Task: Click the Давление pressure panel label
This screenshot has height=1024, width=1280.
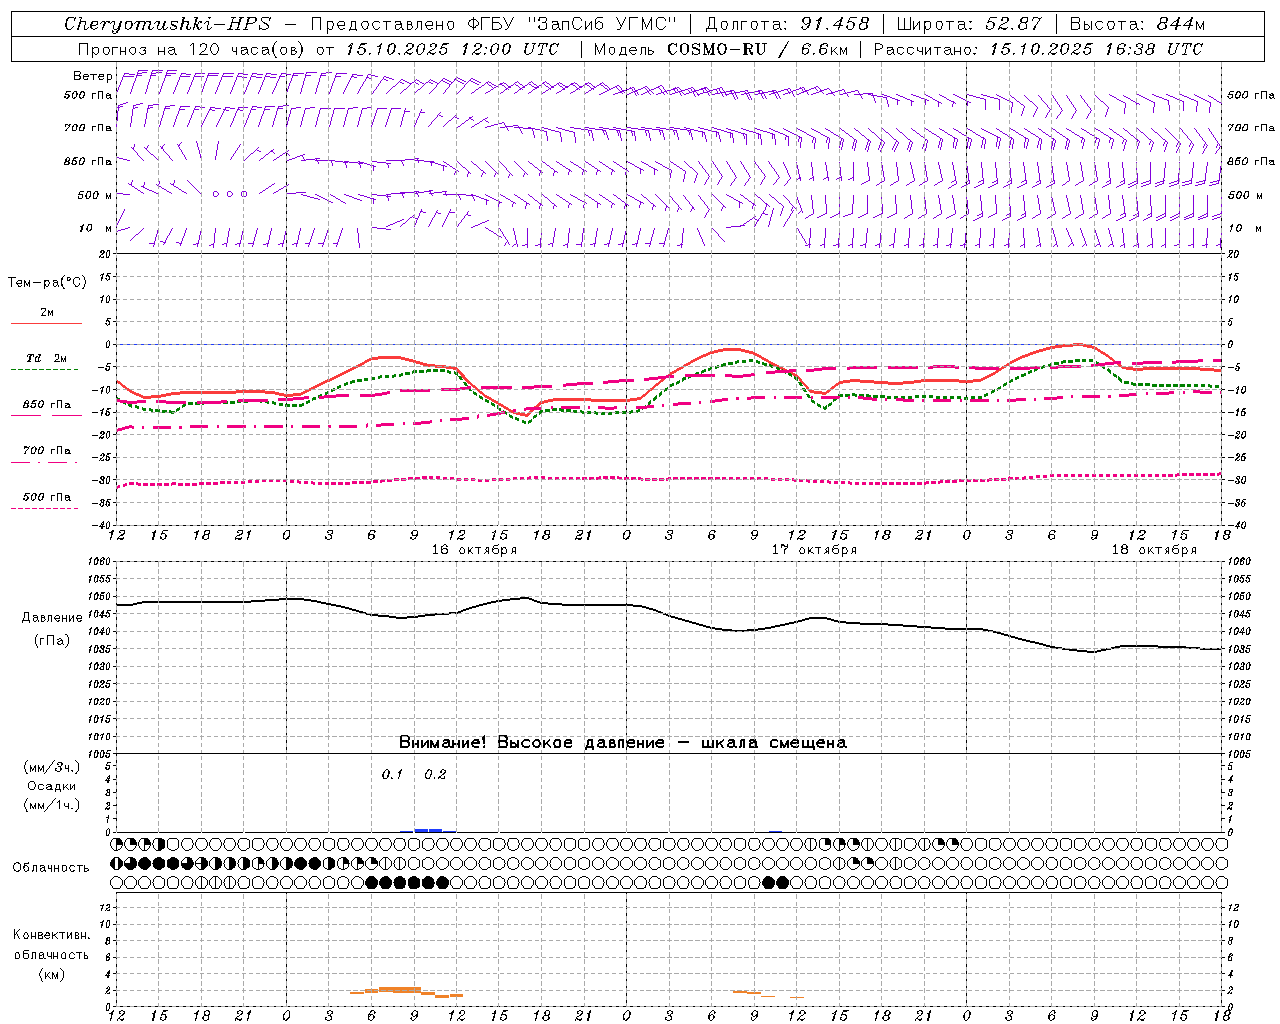Action: tap(52, 618)
